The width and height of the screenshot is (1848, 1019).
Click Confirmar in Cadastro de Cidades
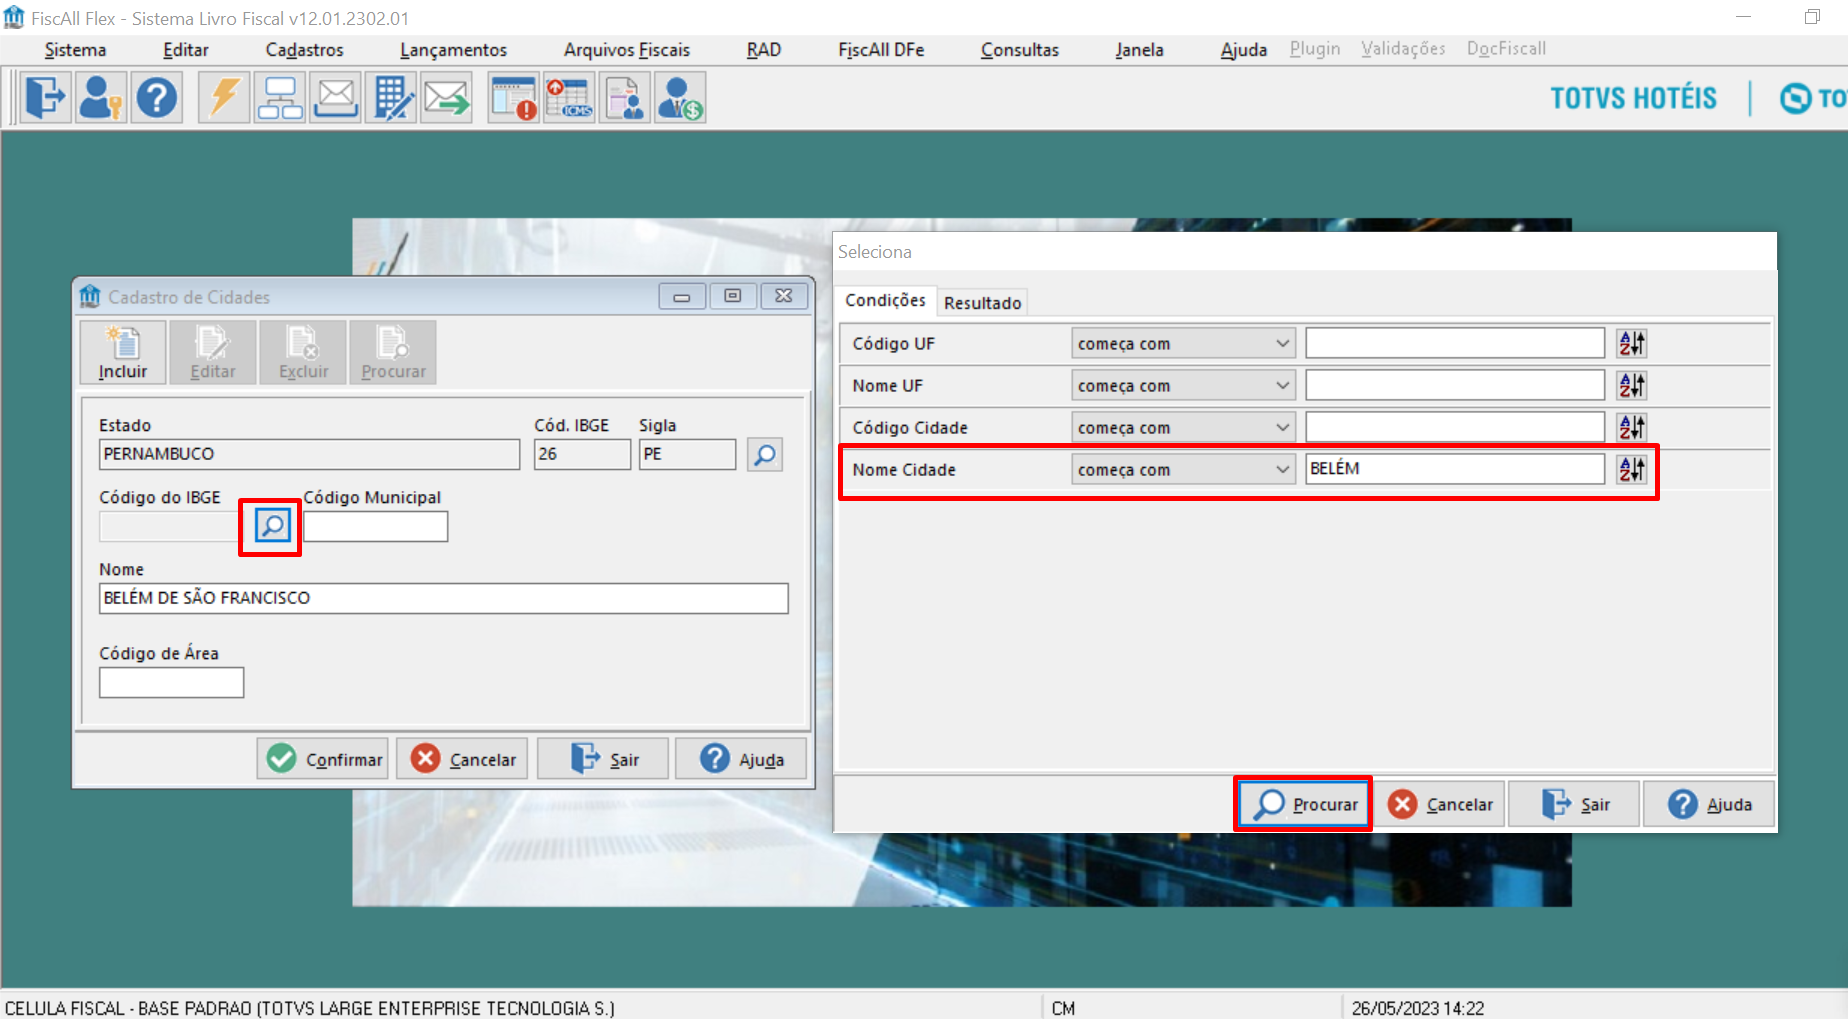point(324,759)
